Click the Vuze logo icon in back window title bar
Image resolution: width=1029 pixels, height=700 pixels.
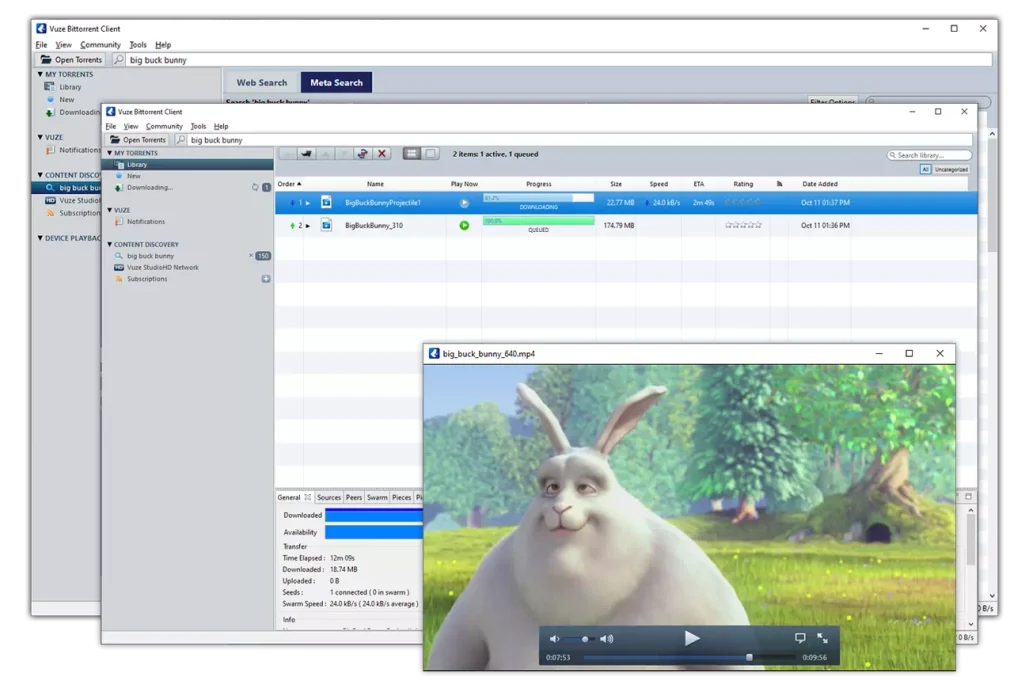tap(41, 28)
